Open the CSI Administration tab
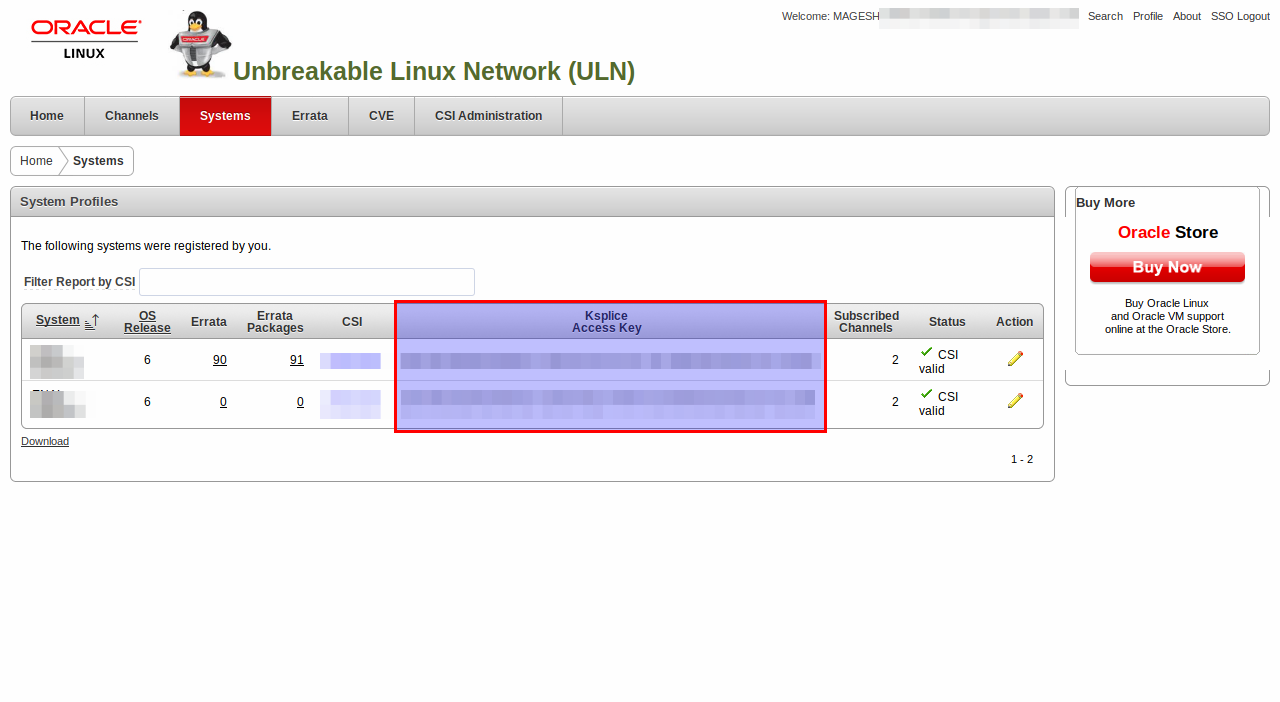 tap(488, 116)
